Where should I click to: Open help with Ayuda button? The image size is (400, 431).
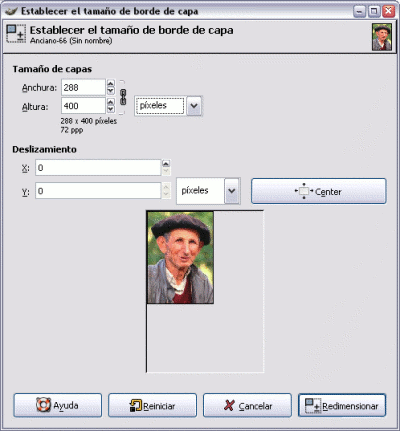coord(58,405)
